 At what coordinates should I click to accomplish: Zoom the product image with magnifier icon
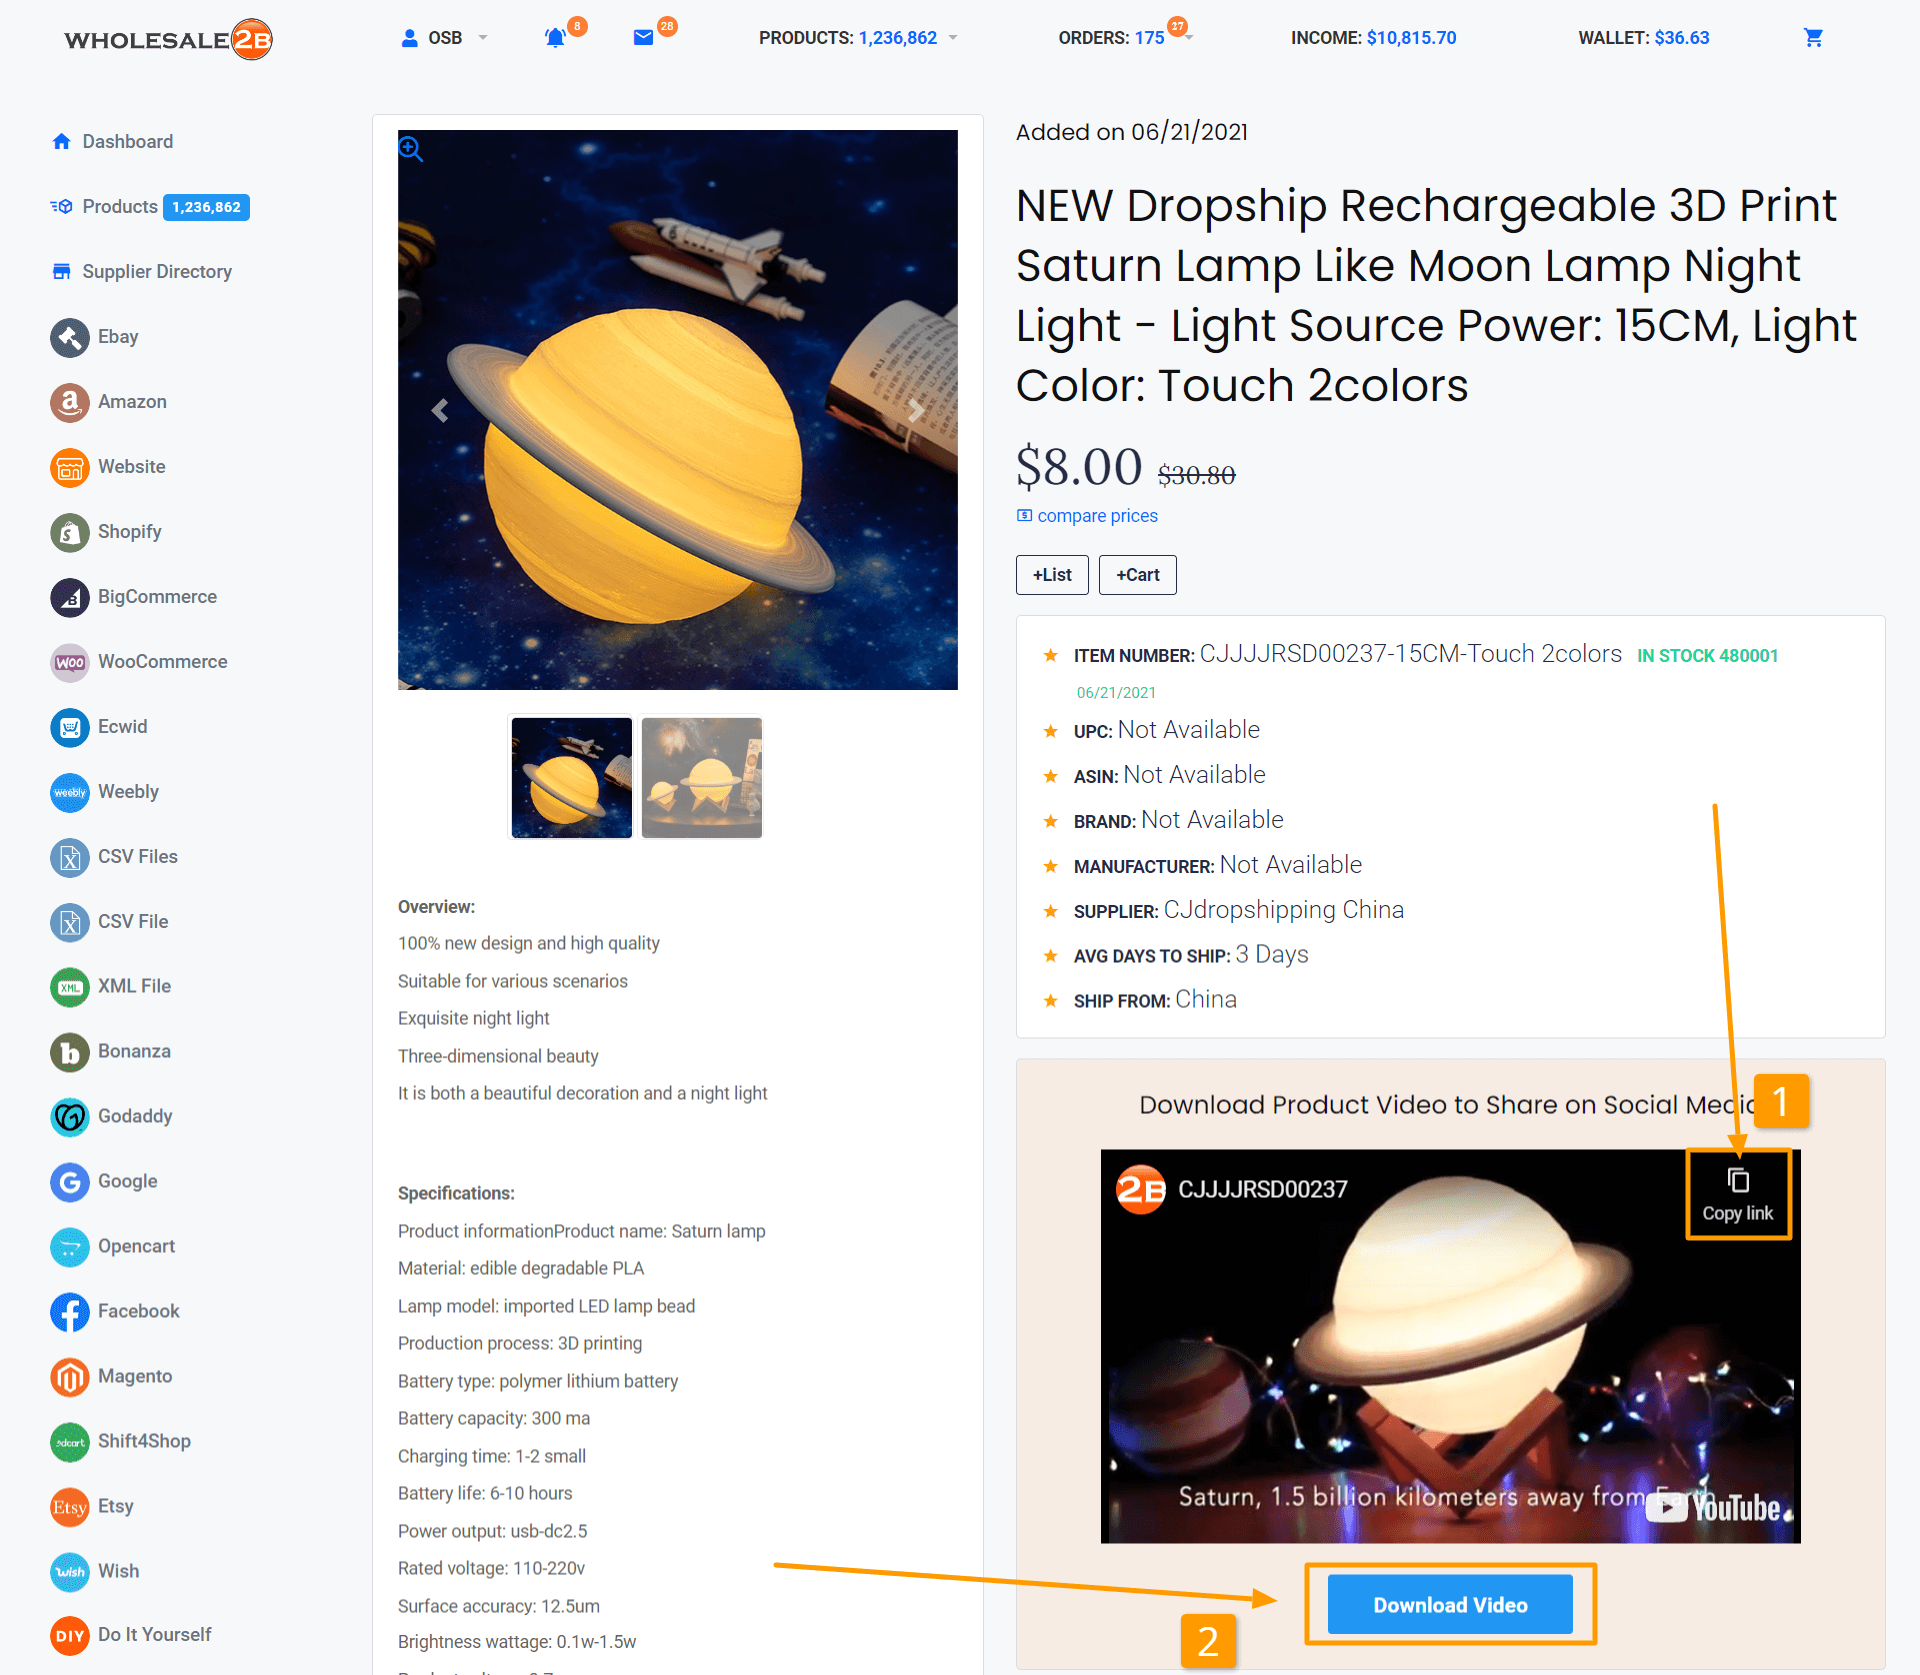[411, 149]
